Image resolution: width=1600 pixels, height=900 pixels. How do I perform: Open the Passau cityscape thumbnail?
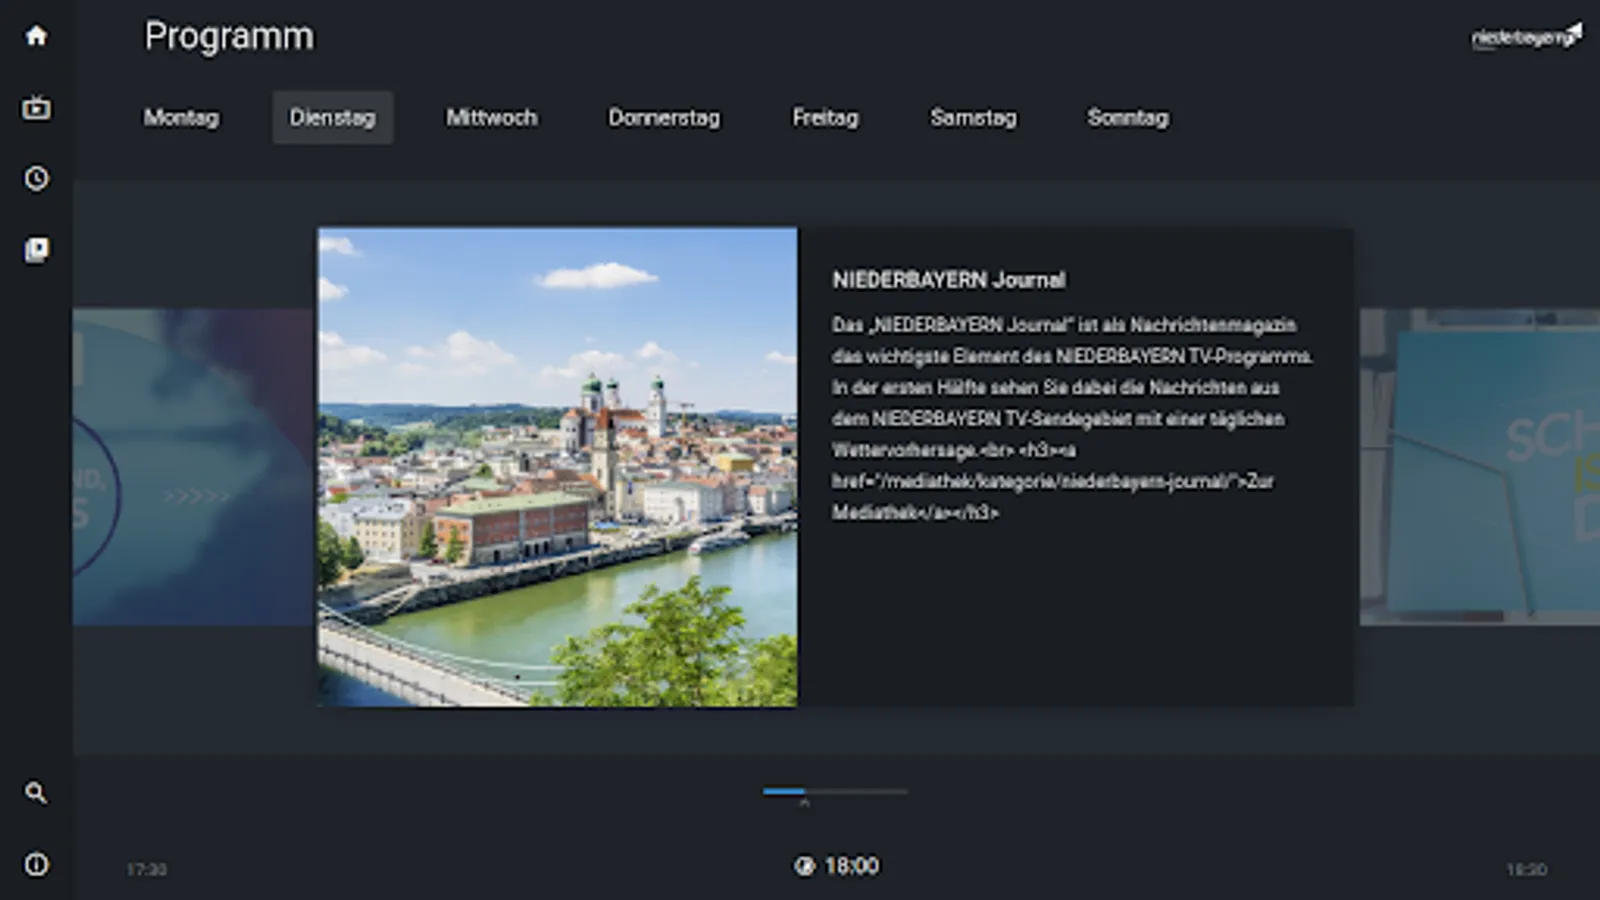point(558,467)
